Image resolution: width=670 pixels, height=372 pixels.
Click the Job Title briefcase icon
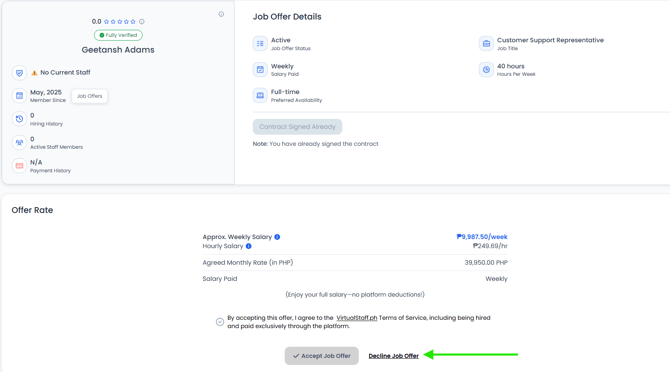point(486,44)
